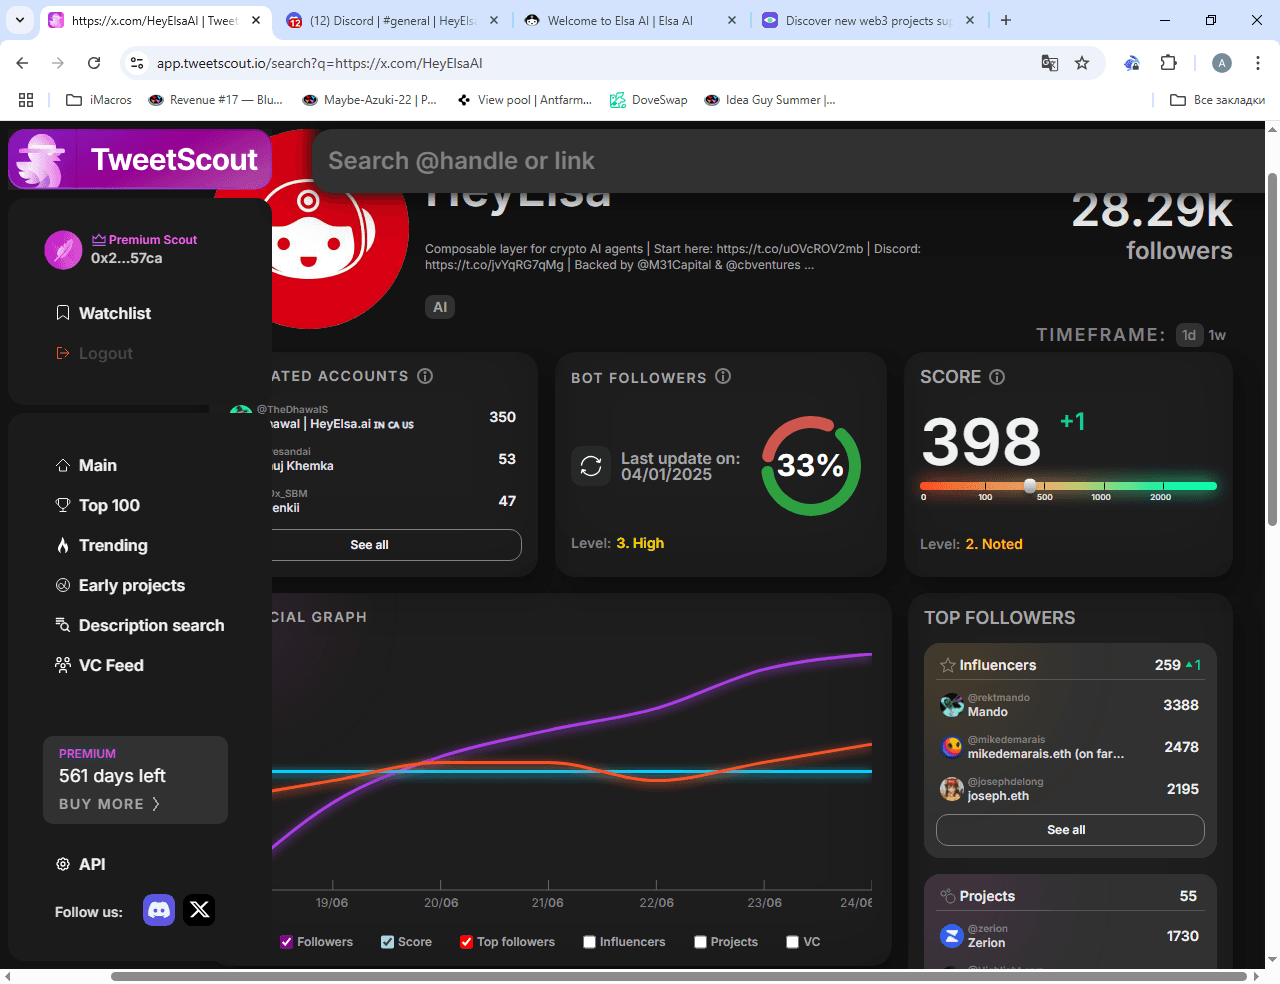Click the vertical page scrollbar

pyautogui.click(x=1272, y=350)
